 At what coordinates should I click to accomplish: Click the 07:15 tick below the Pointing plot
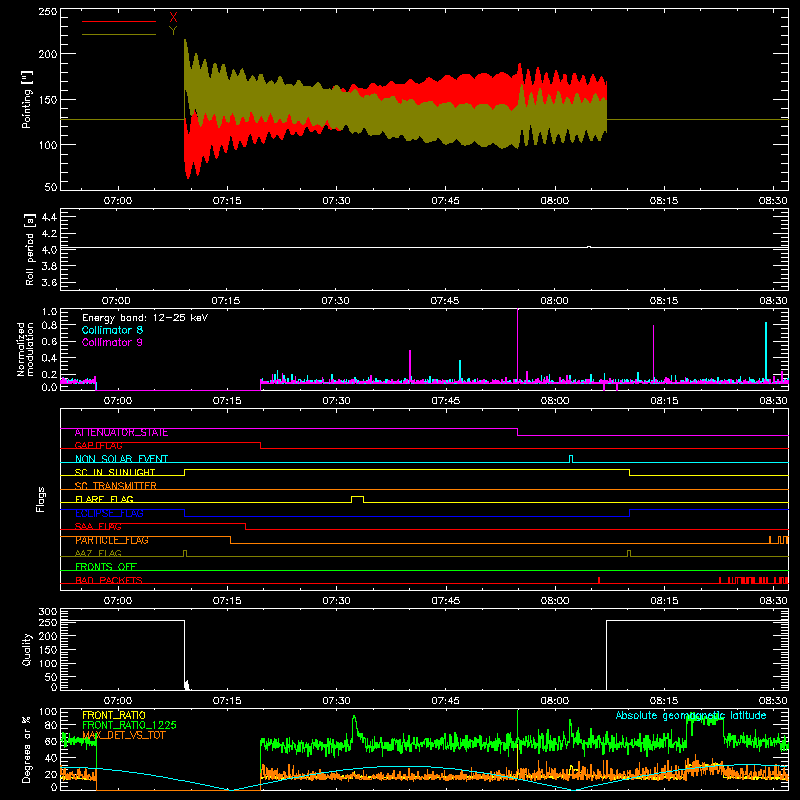point(227,201)
